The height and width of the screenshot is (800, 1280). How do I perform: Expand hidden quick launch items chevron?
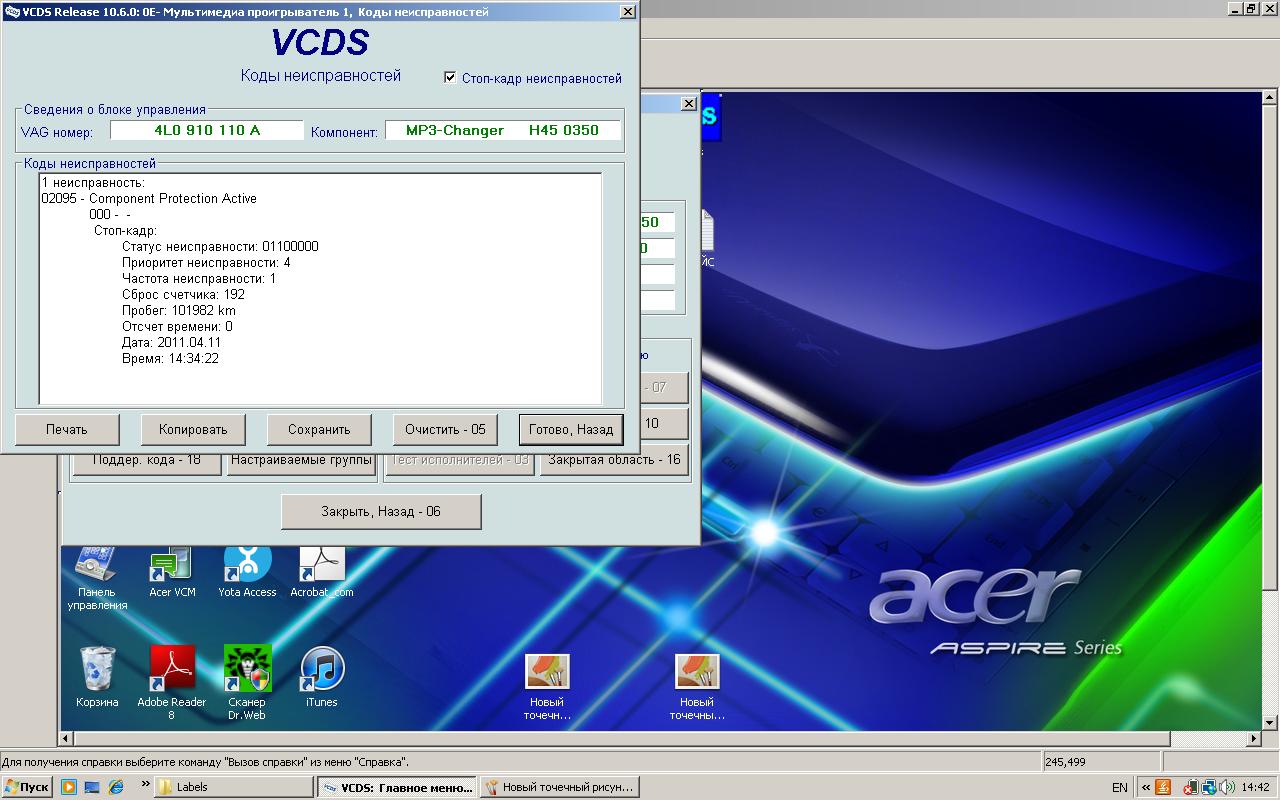(x=145, y=784)
